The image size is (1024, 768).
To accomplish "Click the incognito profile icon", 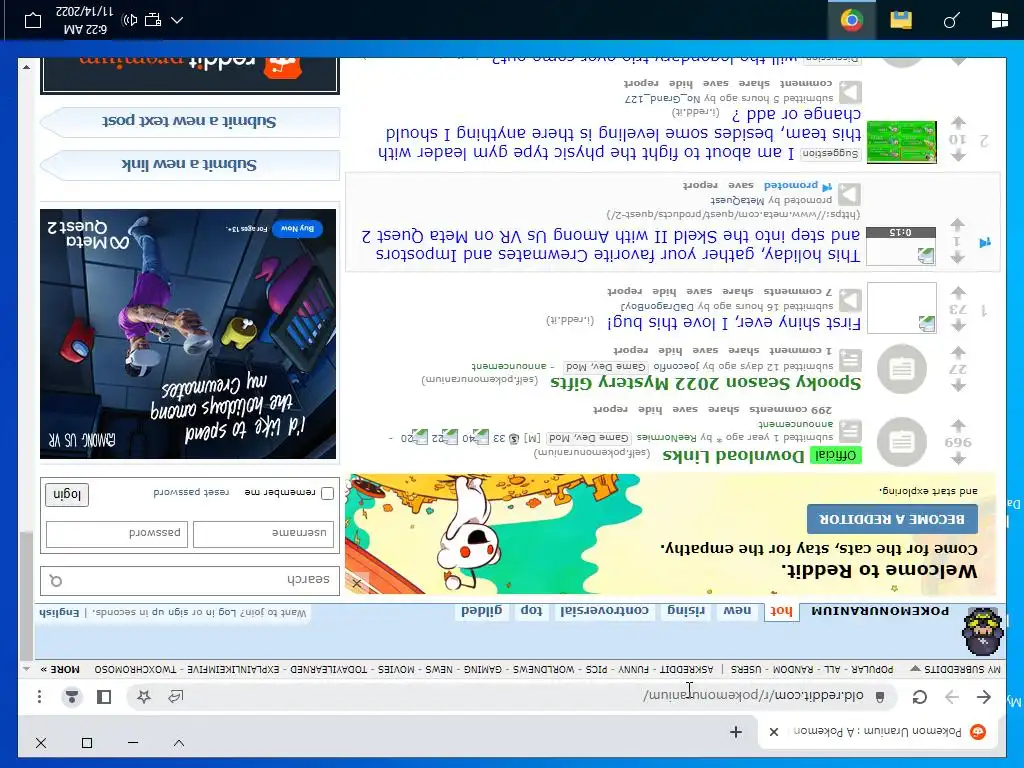I will point(72,697).
